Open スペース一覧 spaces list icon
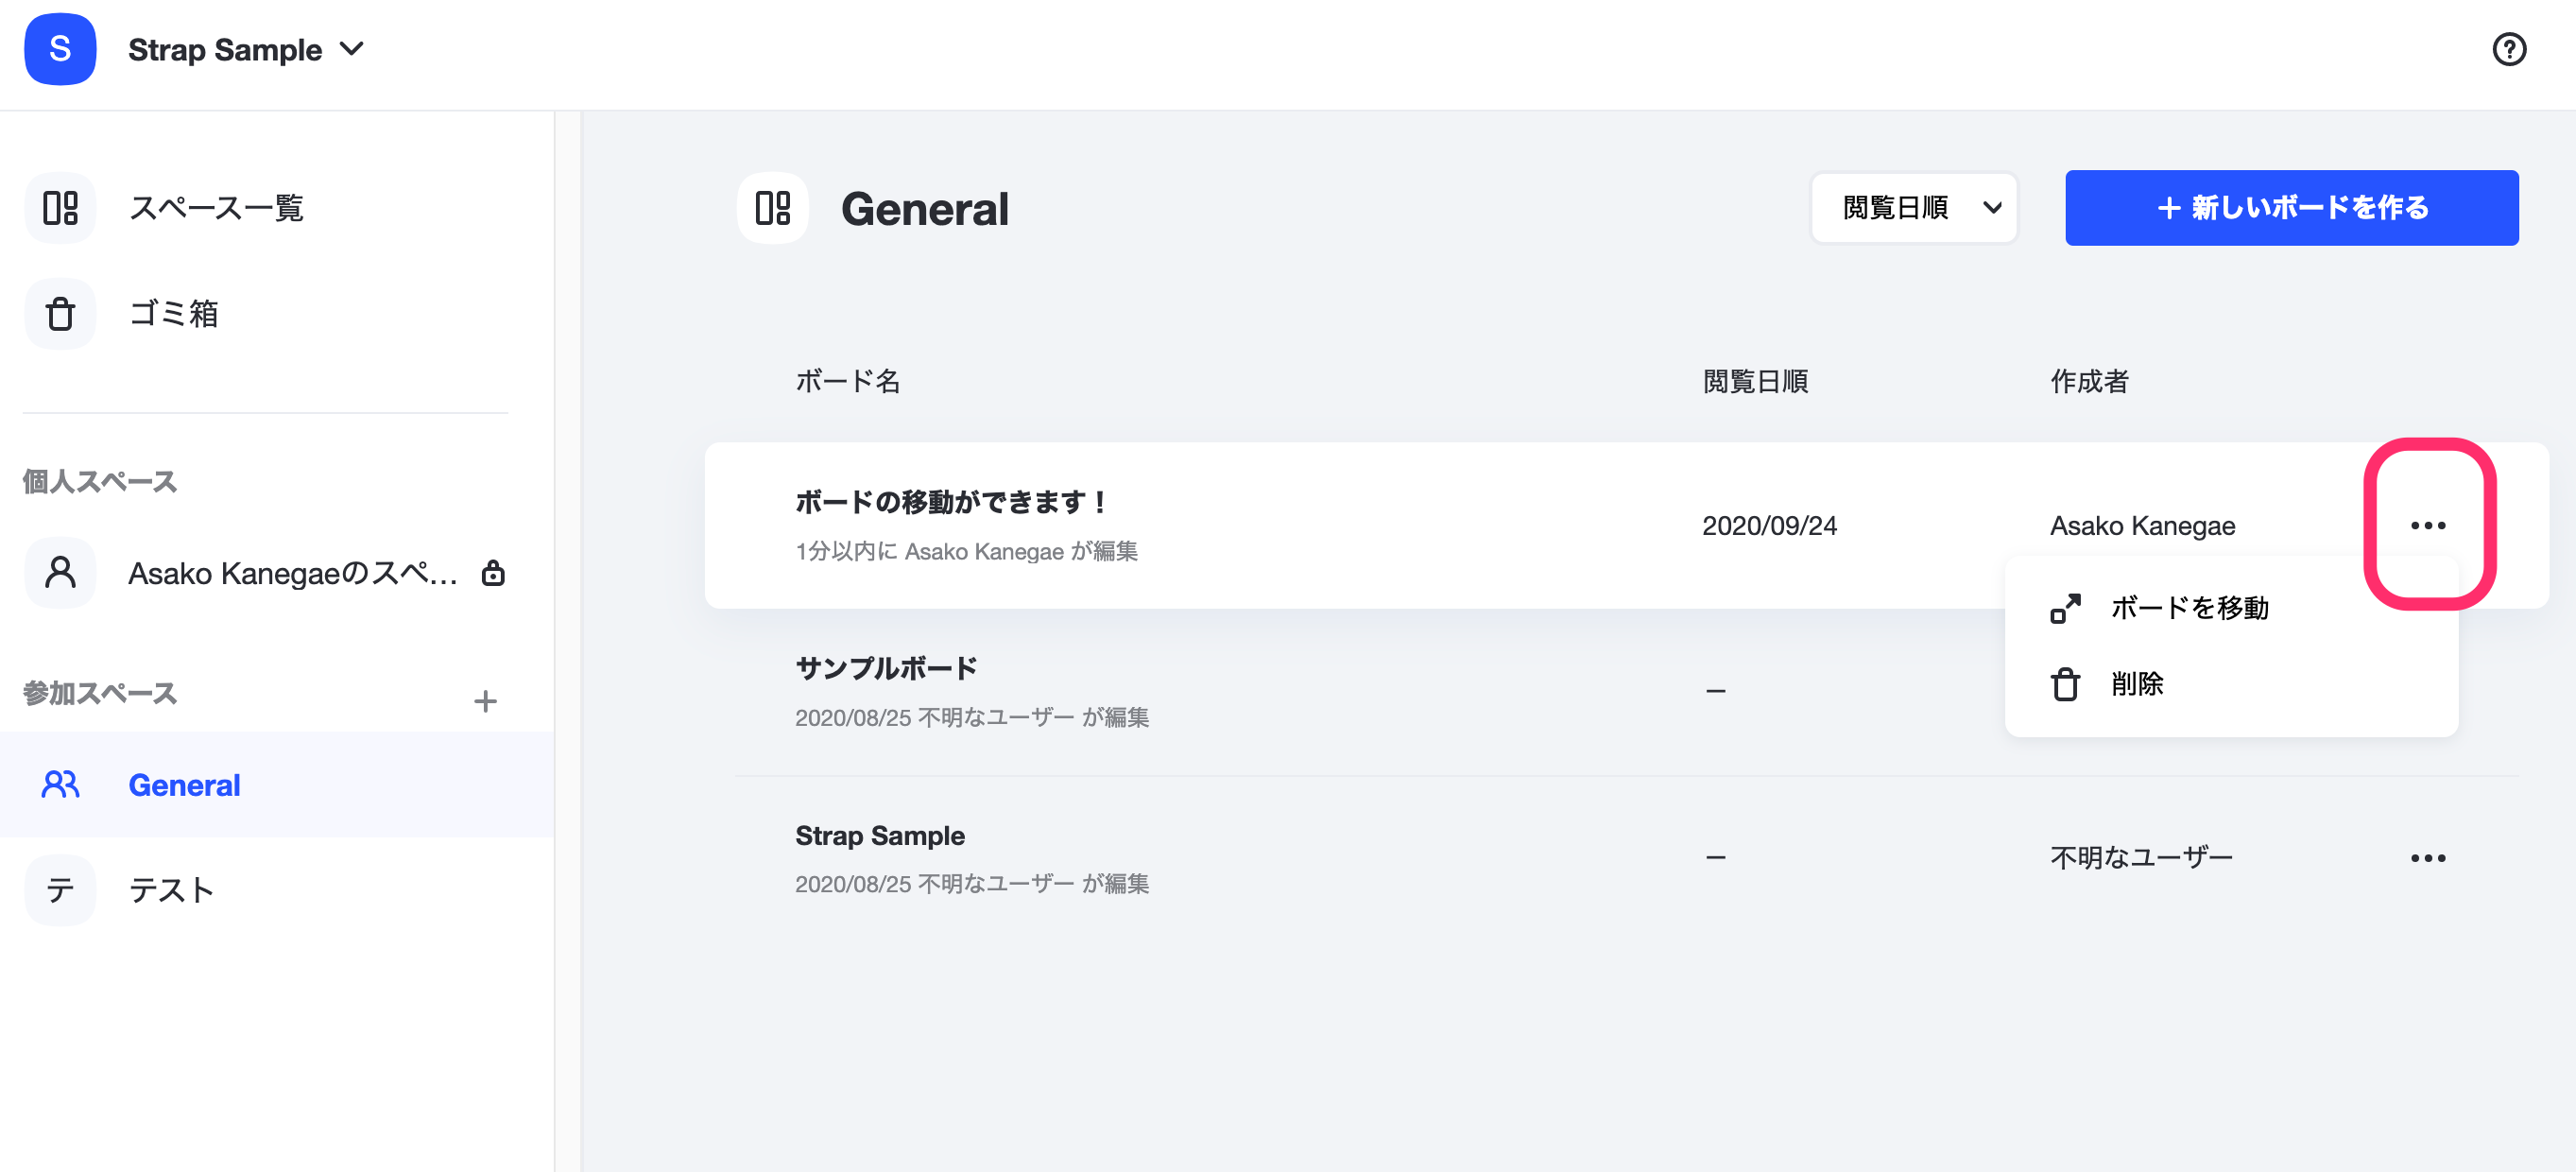This screenshot has width=2576, height=1172. tap(60, 208)
